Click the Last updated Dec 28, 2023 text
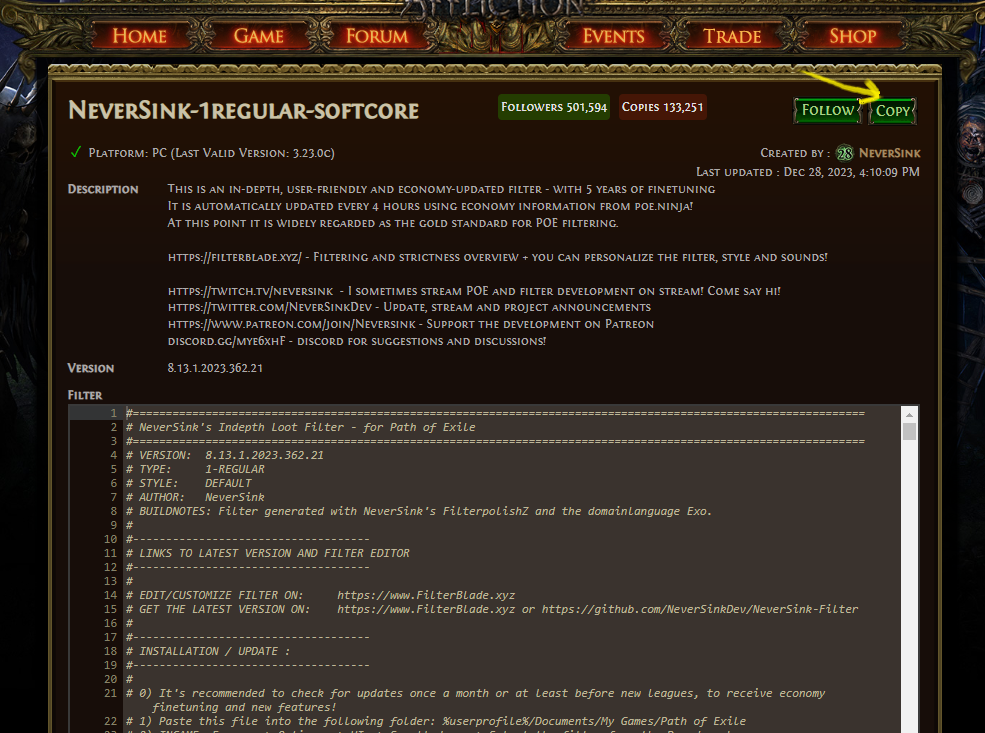The width and height of the screenshot is (985, 733). coord(808,172)
